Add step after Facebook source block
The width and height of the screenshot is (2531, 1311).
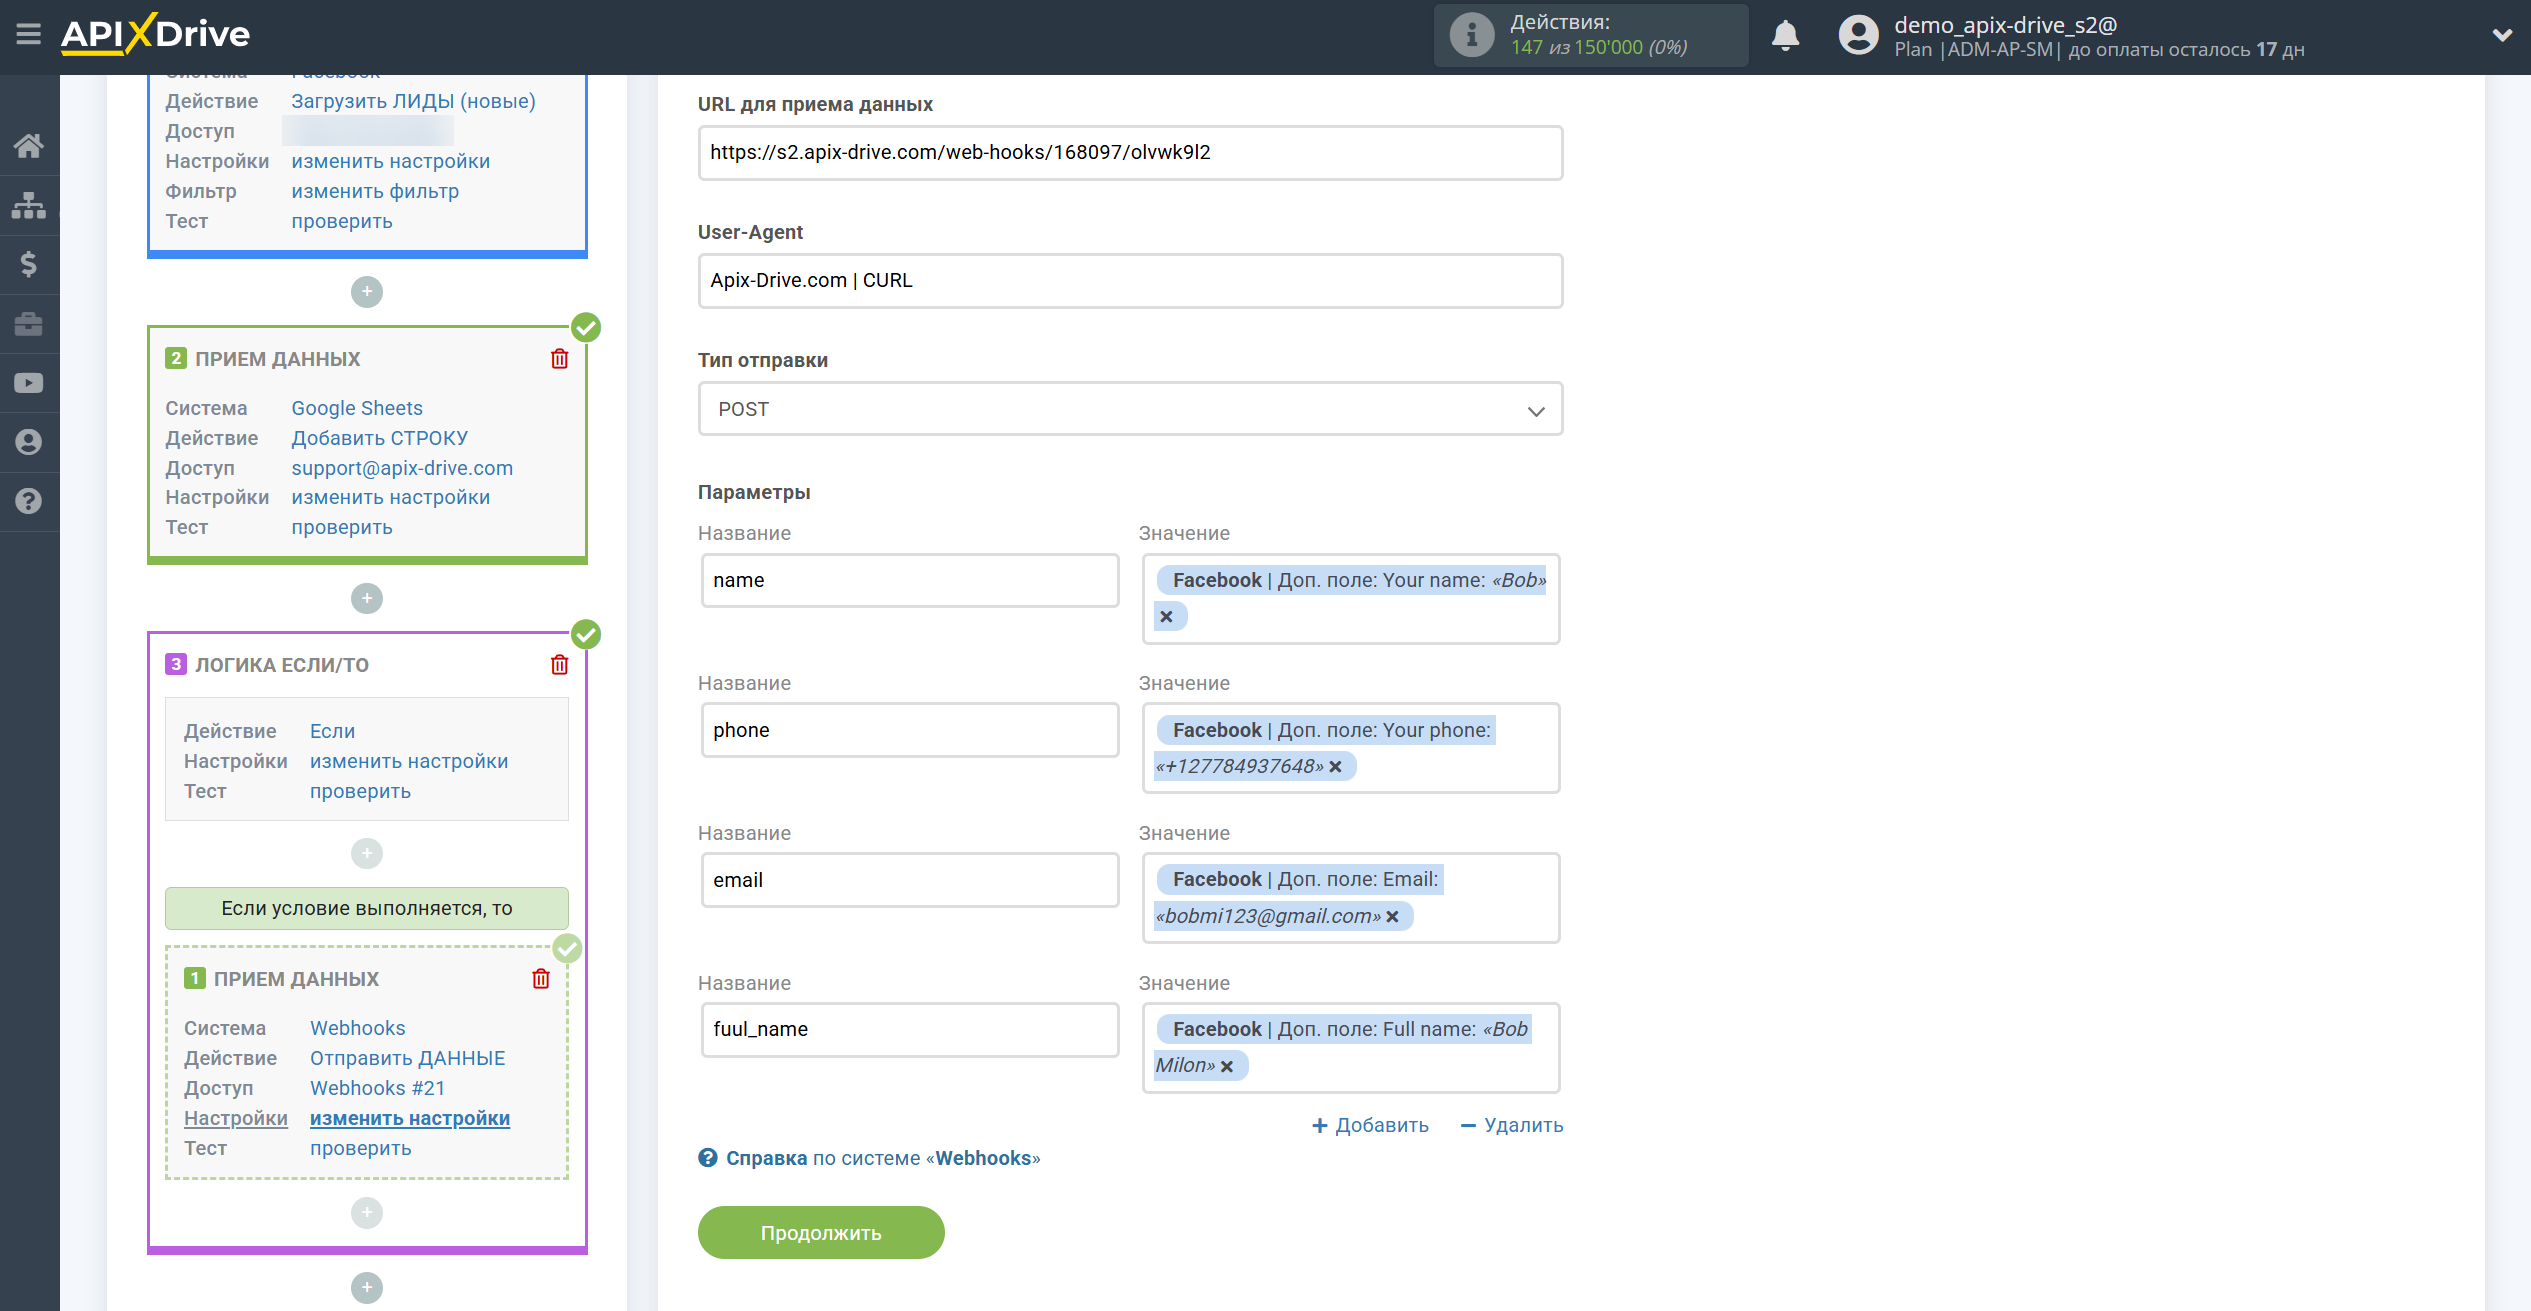coord(367,292)
